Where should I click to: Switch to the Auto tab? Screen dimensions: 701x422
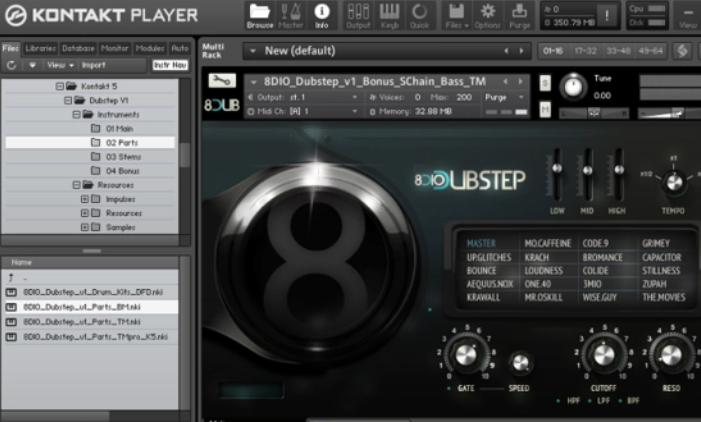coord(180,48)
